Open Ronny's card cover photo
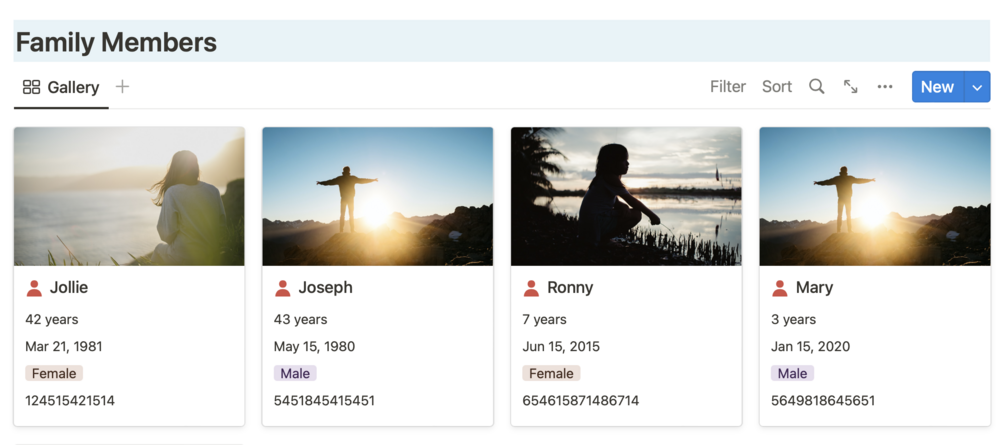 click(x=626, y=196)
